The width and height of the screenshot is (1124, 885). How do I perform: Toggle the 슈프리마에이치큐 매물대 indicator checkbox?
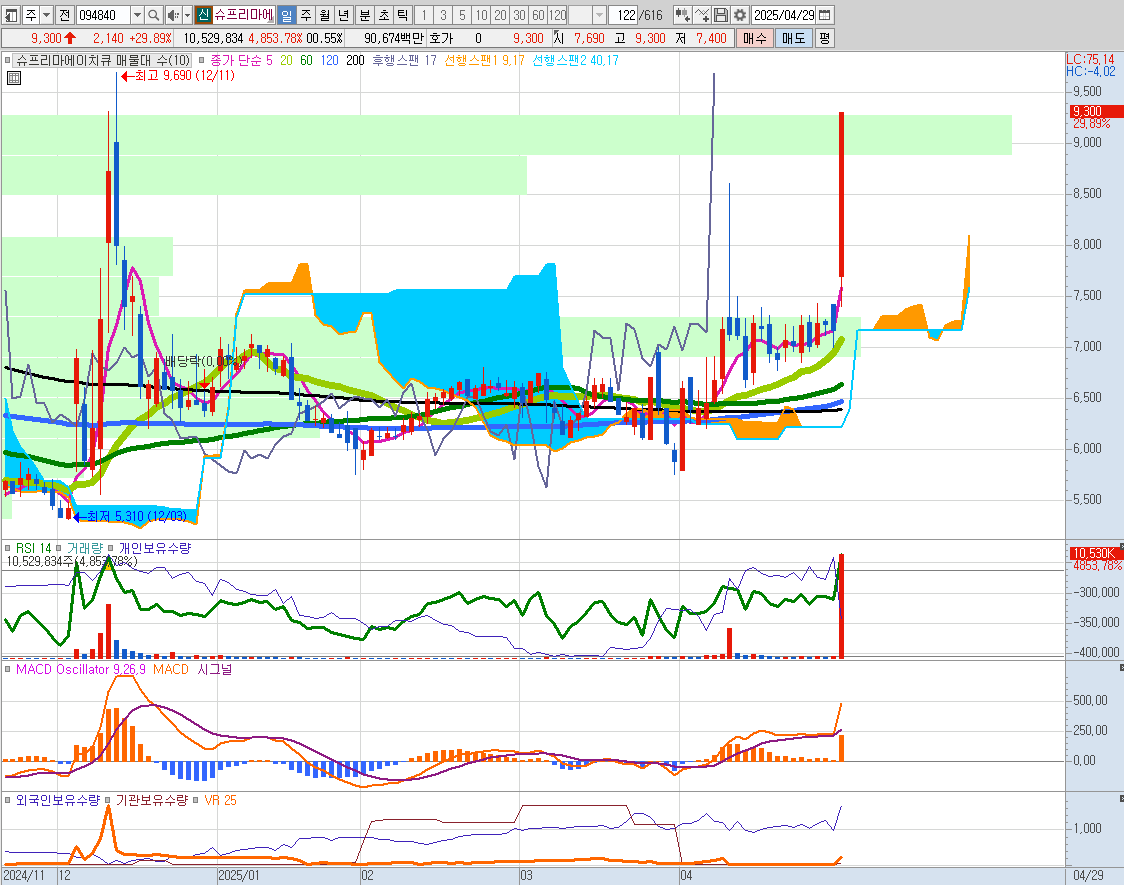coord(8,61)
